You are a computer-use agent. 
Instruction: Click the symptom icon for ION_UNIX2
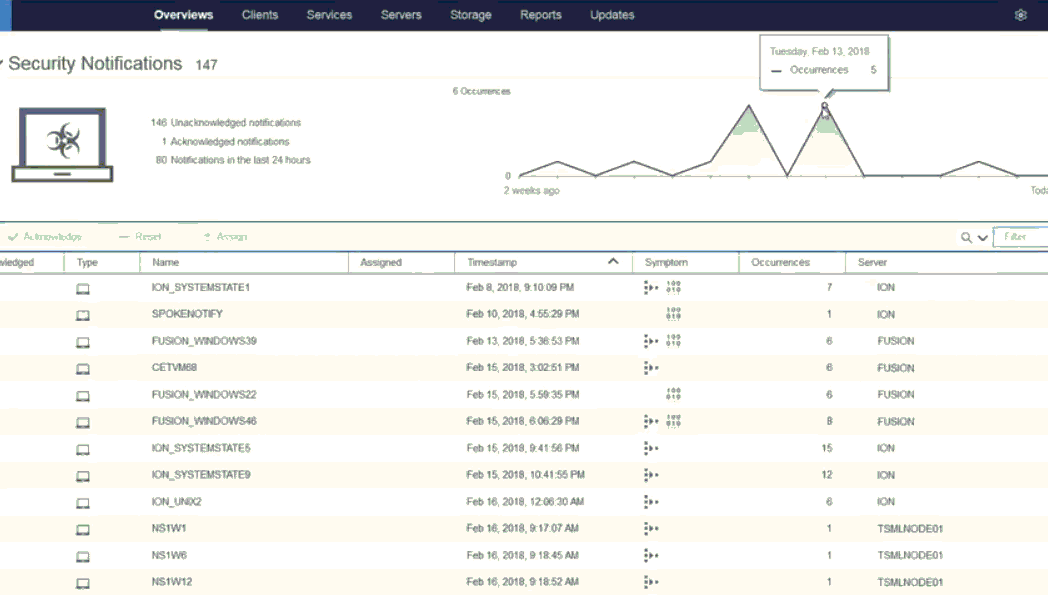651,502
